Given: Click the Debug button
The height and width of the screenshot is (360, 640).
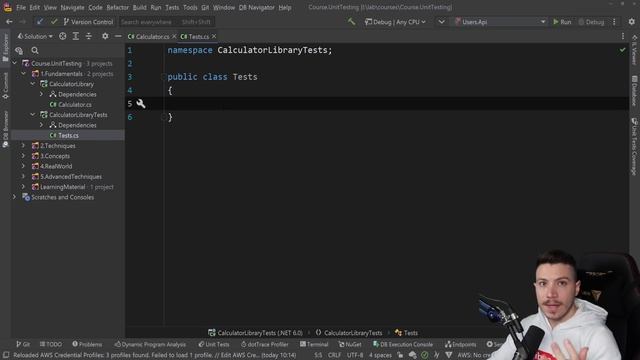Looking at the screenshot, I should pyautogui.click(x=591, y=22).
